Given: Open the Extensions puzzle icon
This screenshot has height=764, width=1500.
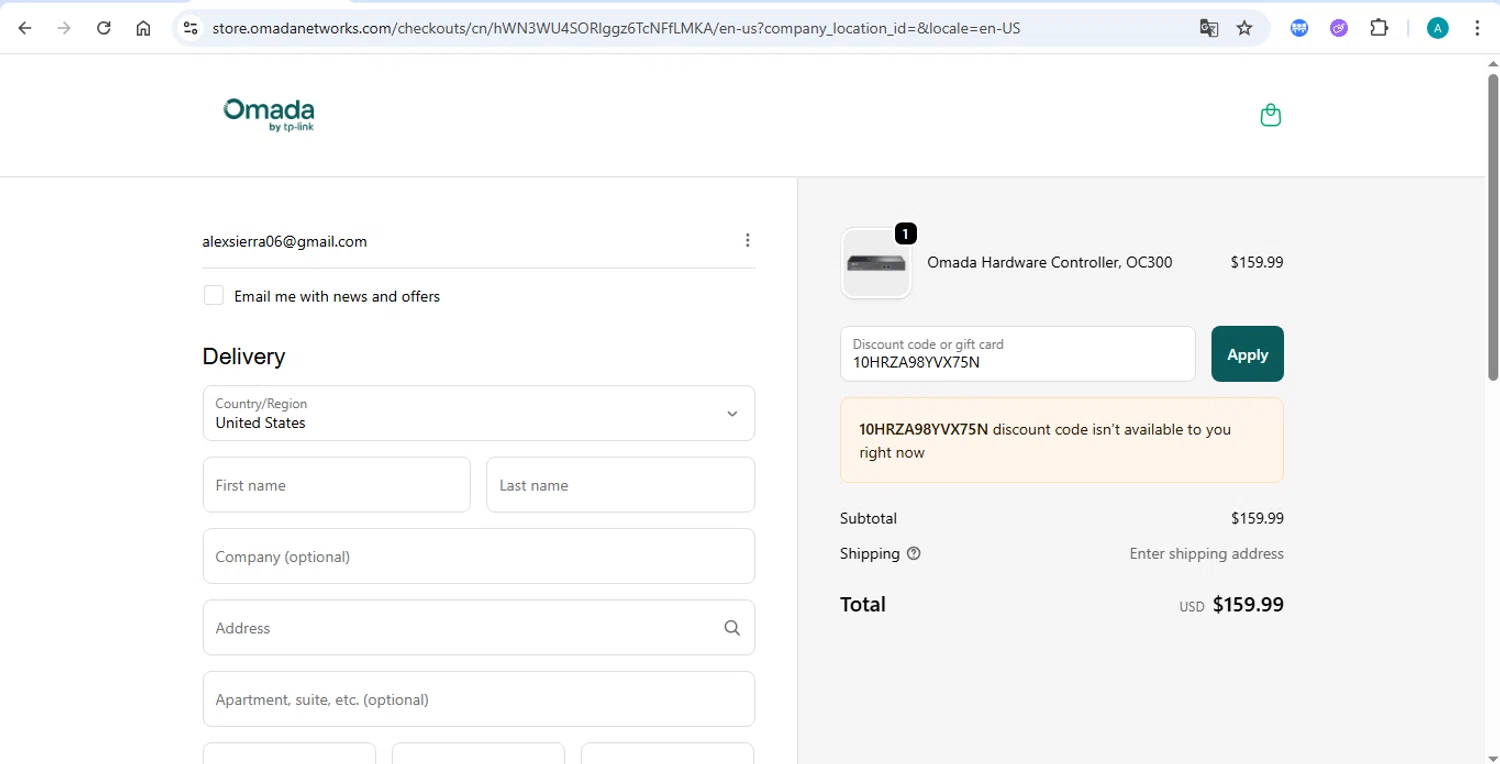Looking at the screenshot, I should (1379, 28).
